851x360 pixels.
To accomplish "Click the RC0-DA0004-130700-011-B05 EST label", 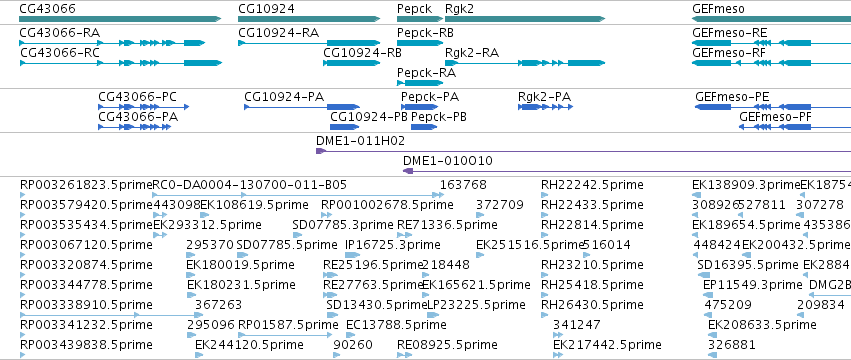I will (x=250, y=185).
